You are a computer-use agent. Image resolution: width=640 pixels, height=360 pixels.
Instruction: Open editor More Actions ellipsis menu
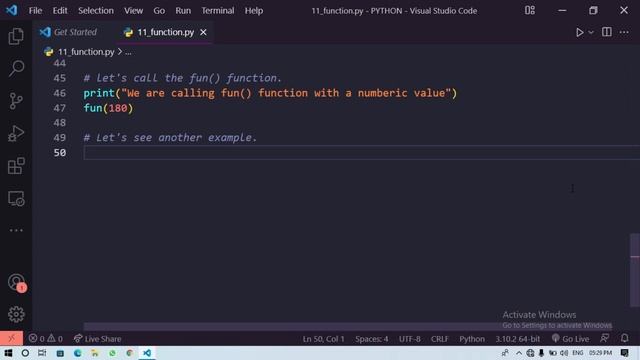[624, 32]
